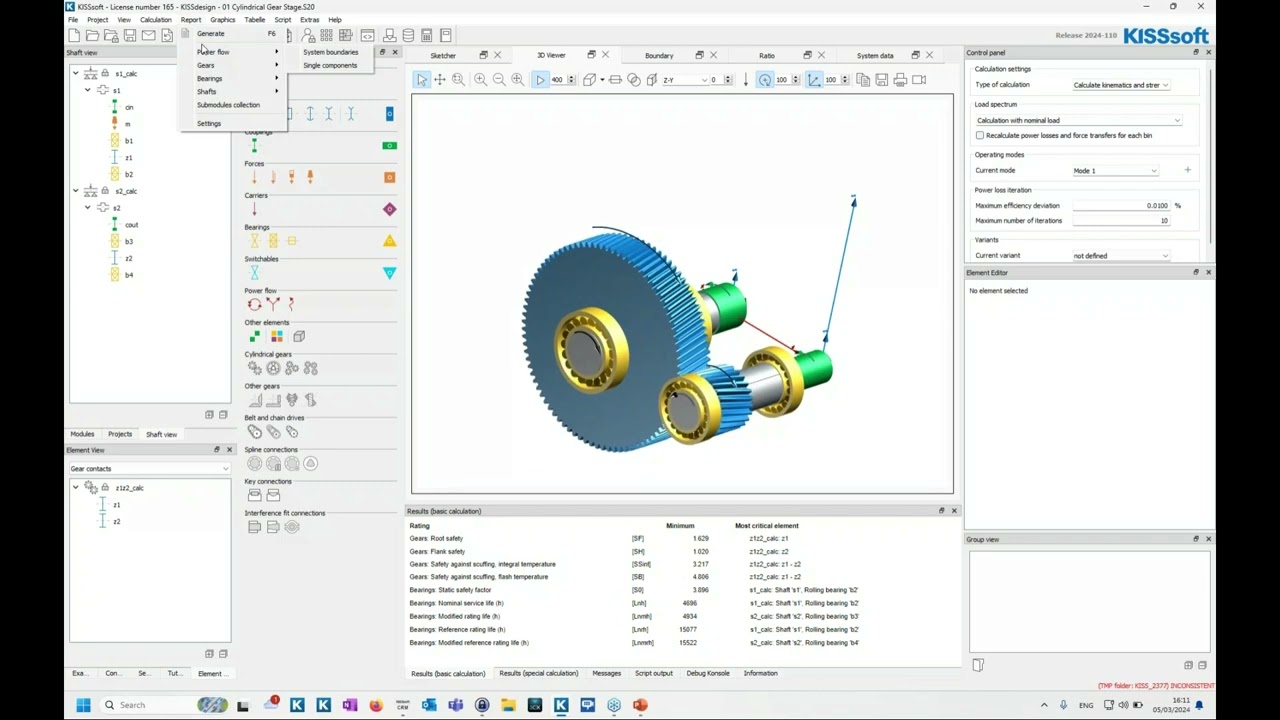
Task: Open the Current variant dropdown
Action: 1120,256
